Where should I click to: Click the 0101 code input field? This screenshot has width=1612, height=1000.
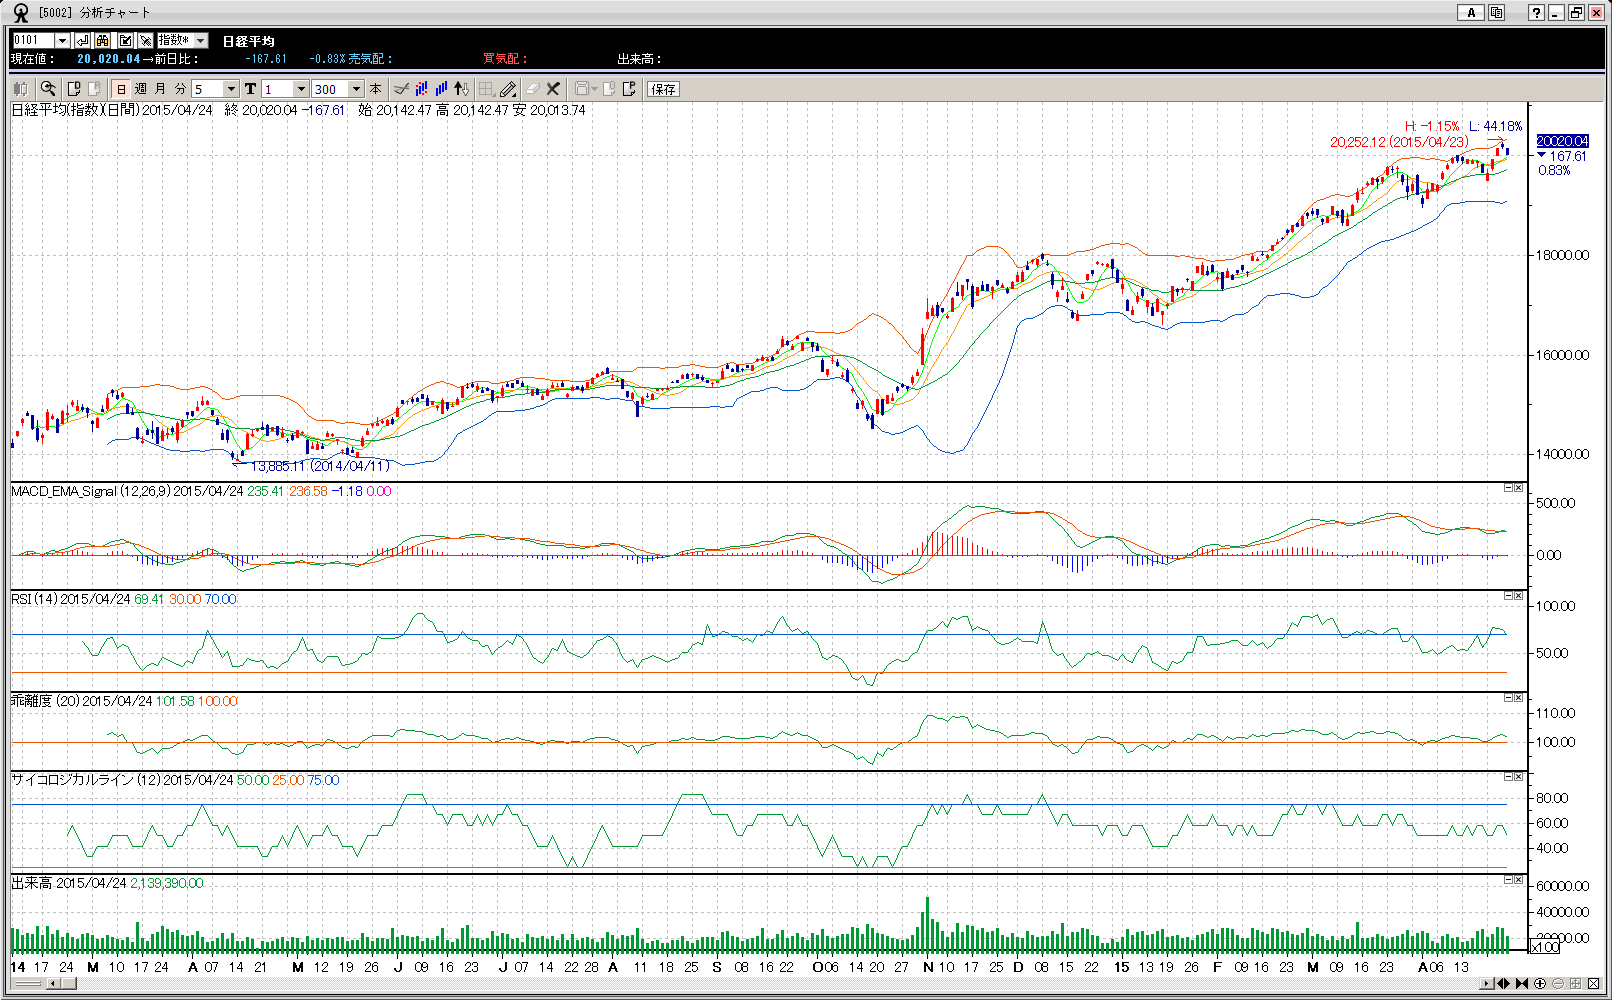[33, 40]
